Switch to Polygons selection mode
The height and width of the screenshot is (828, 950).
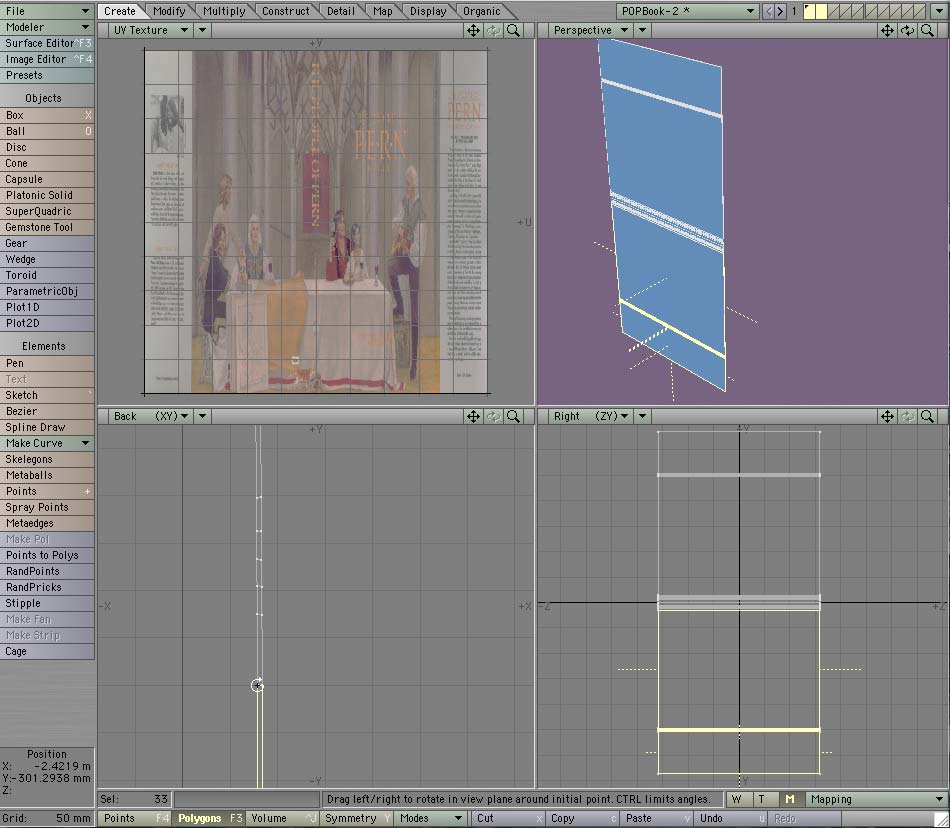210,818
